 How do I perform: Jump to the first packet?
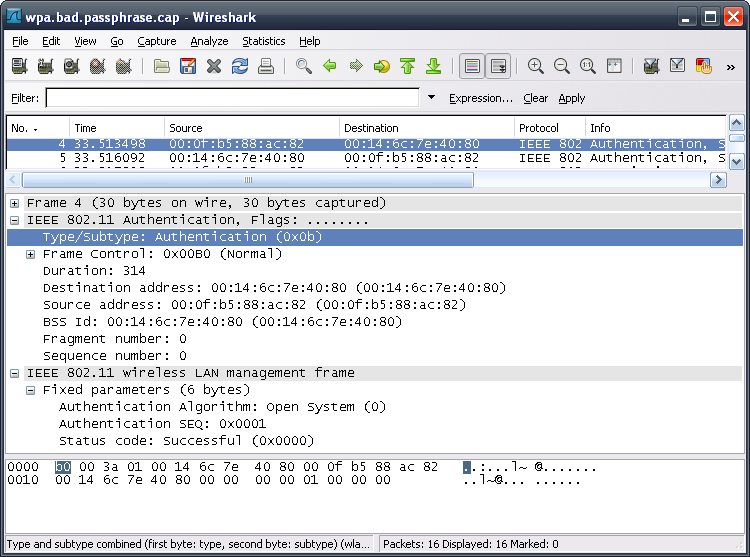407,67
